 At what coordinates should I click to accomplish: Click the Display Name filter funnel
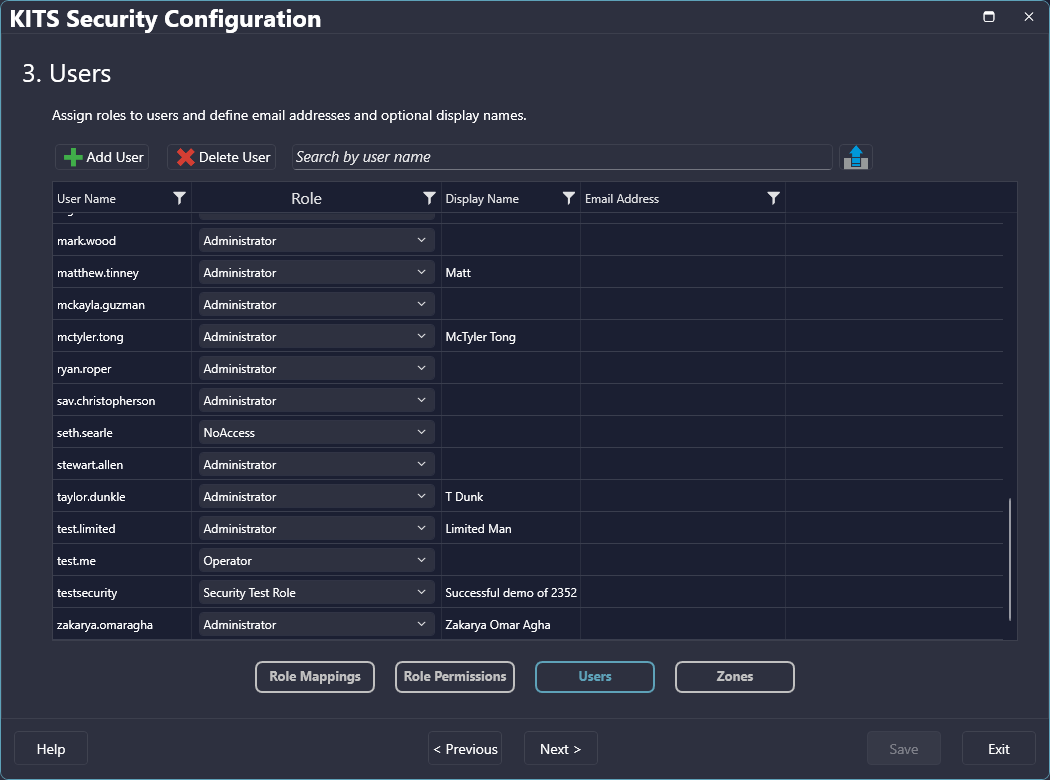[x=568, y=198]
